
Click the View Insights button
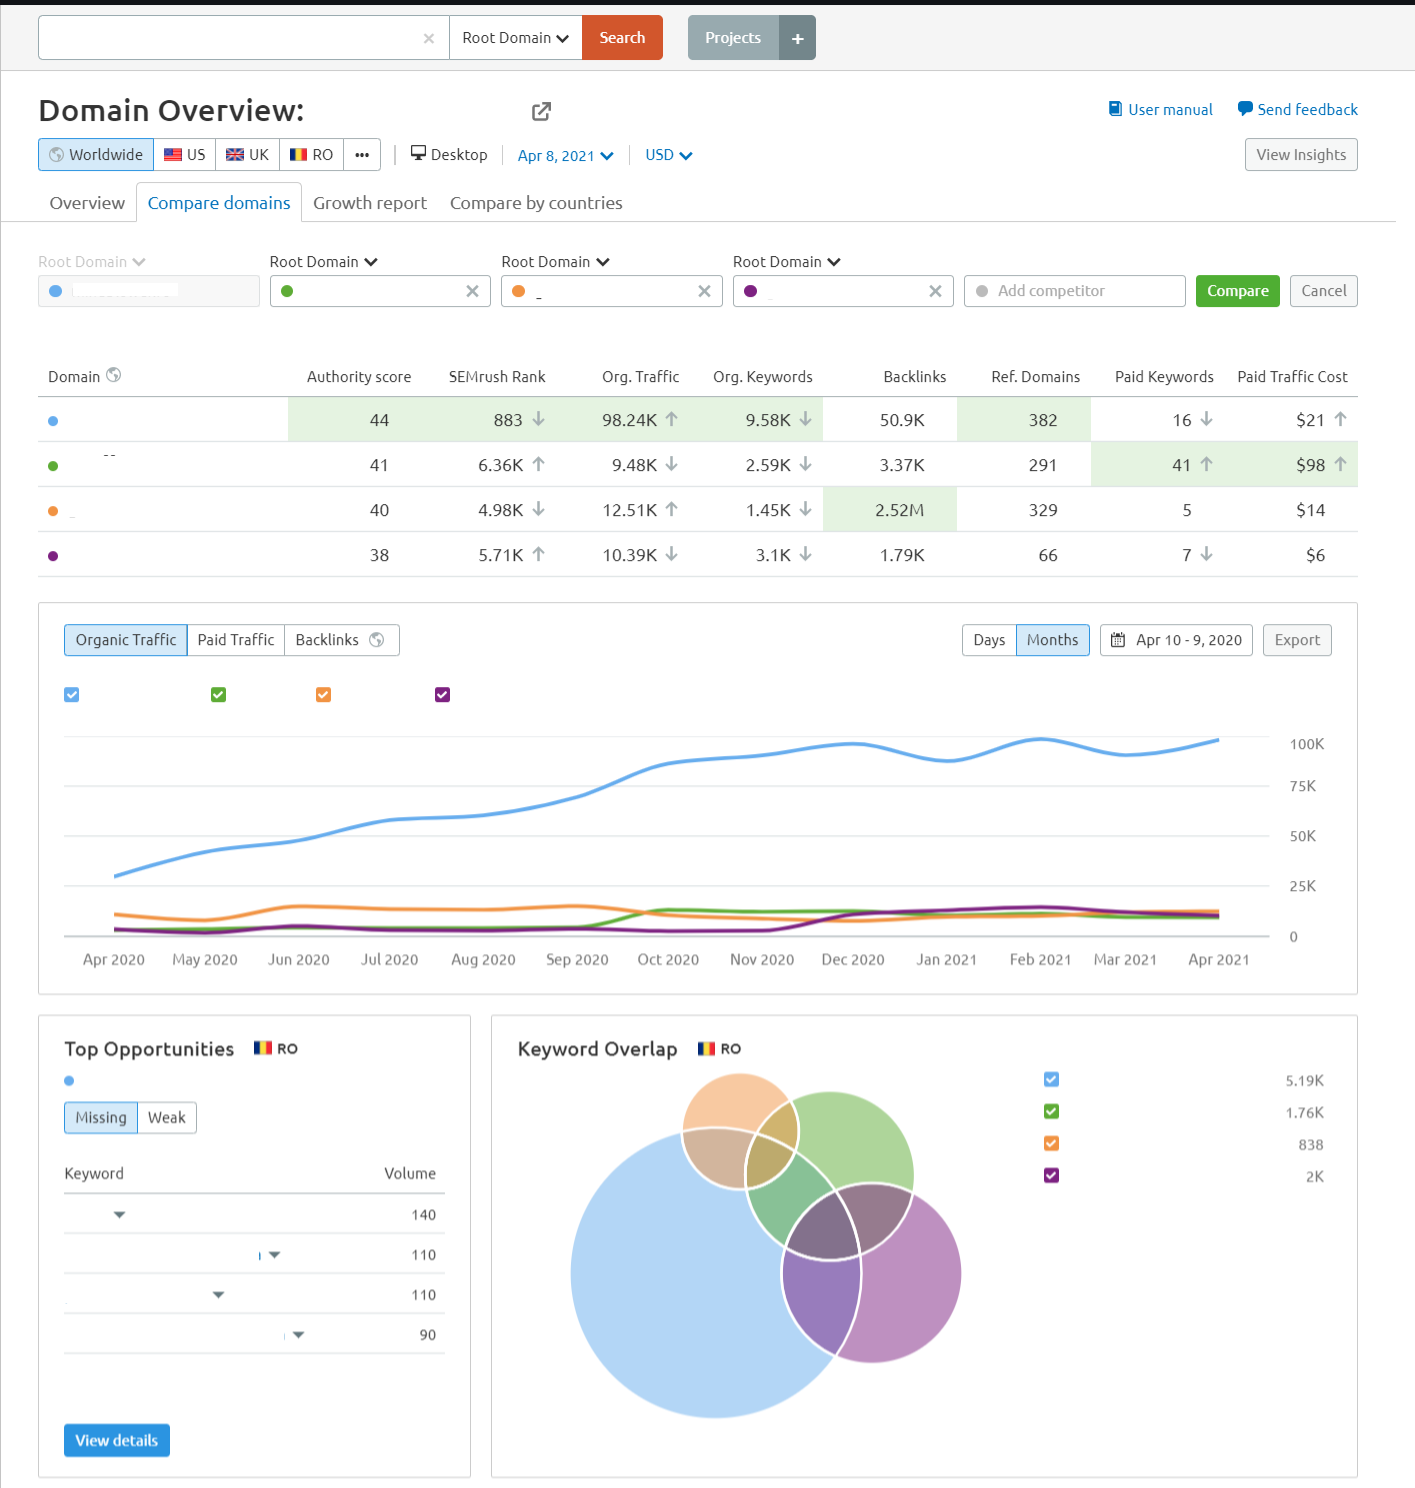(1301, 155)
